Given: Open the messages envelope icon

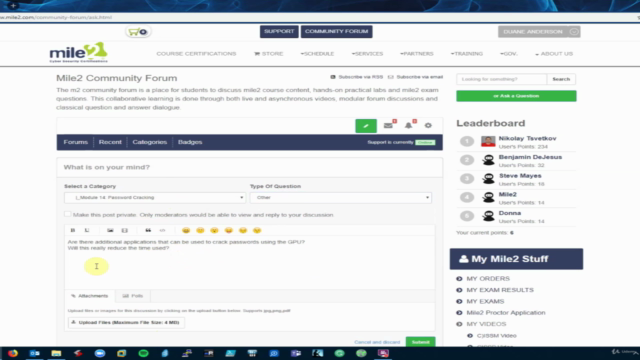Looking at the screenshot, I should pos(388,125).
